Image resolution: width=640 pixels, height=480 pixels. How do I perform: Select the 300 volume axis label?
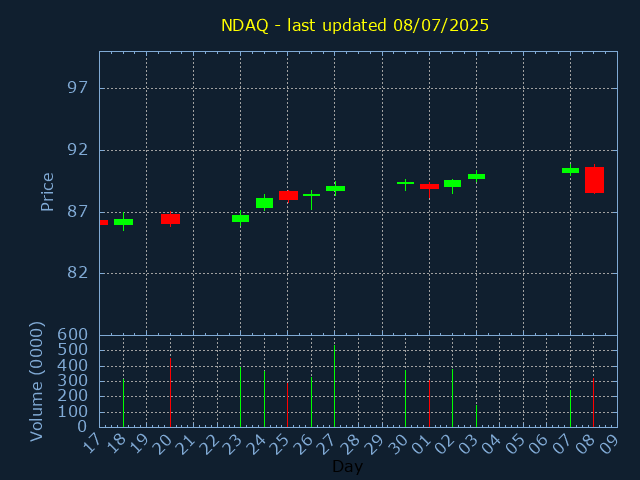(x=72, y=381)
